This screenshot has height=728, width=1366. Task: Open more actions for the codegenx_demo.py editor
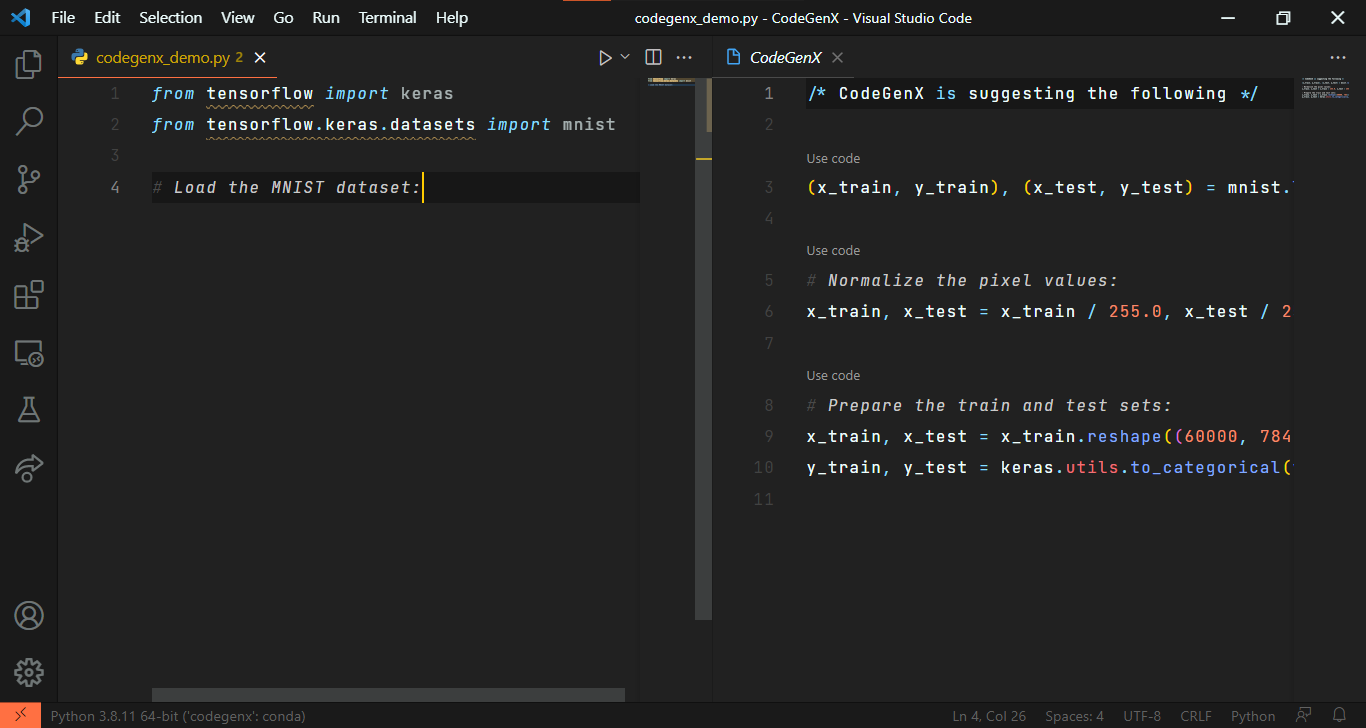coord(684,58)
